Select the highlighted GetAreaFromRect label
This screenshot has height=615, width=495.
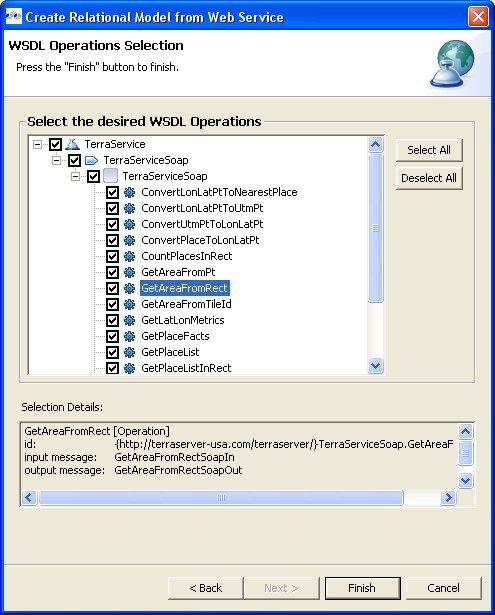click(184, 288)
